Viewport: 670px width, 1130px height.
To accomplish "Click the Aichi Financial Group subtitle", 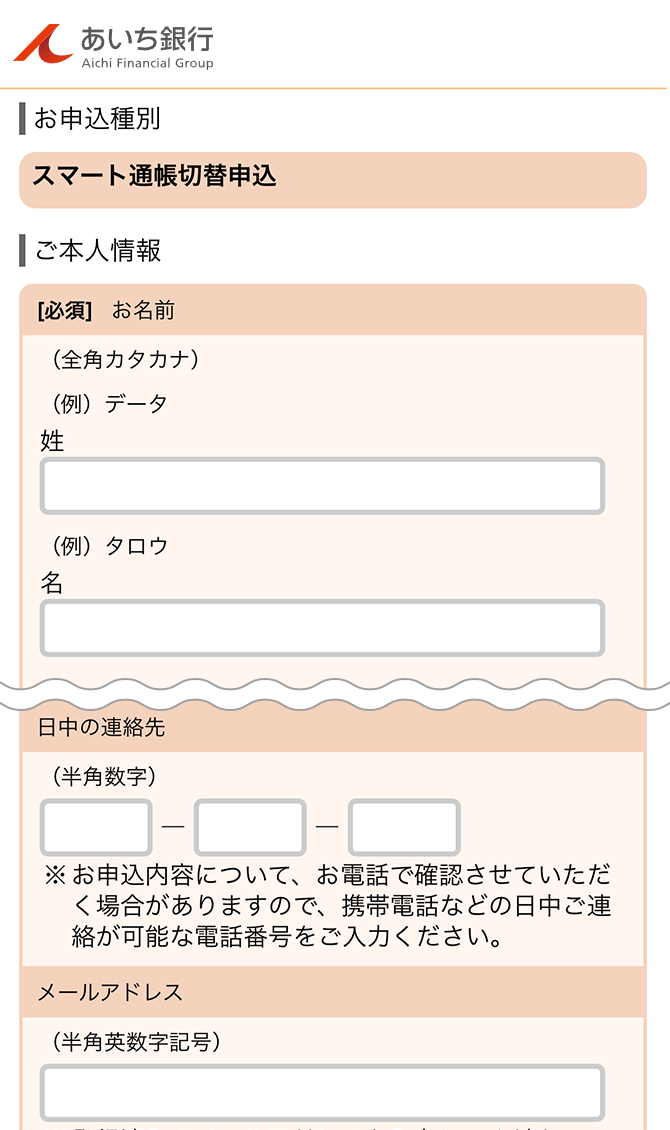I will (x=148, y=63).
